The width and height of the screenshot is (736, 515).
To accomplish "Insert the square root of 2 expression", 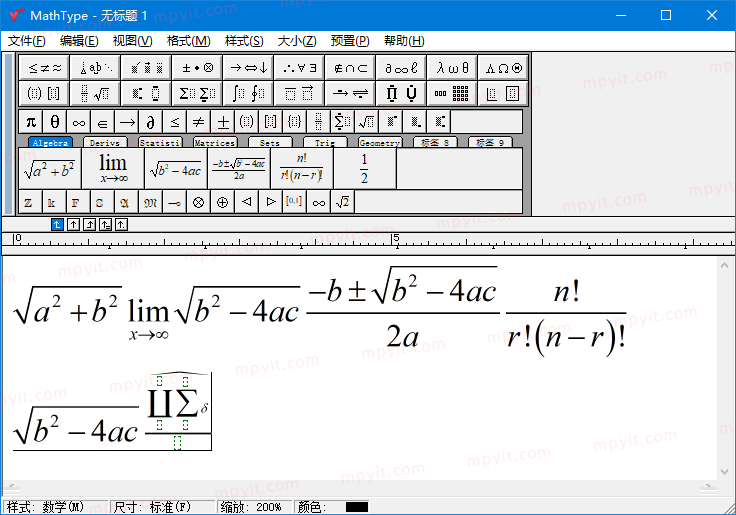I will (343, 202).
